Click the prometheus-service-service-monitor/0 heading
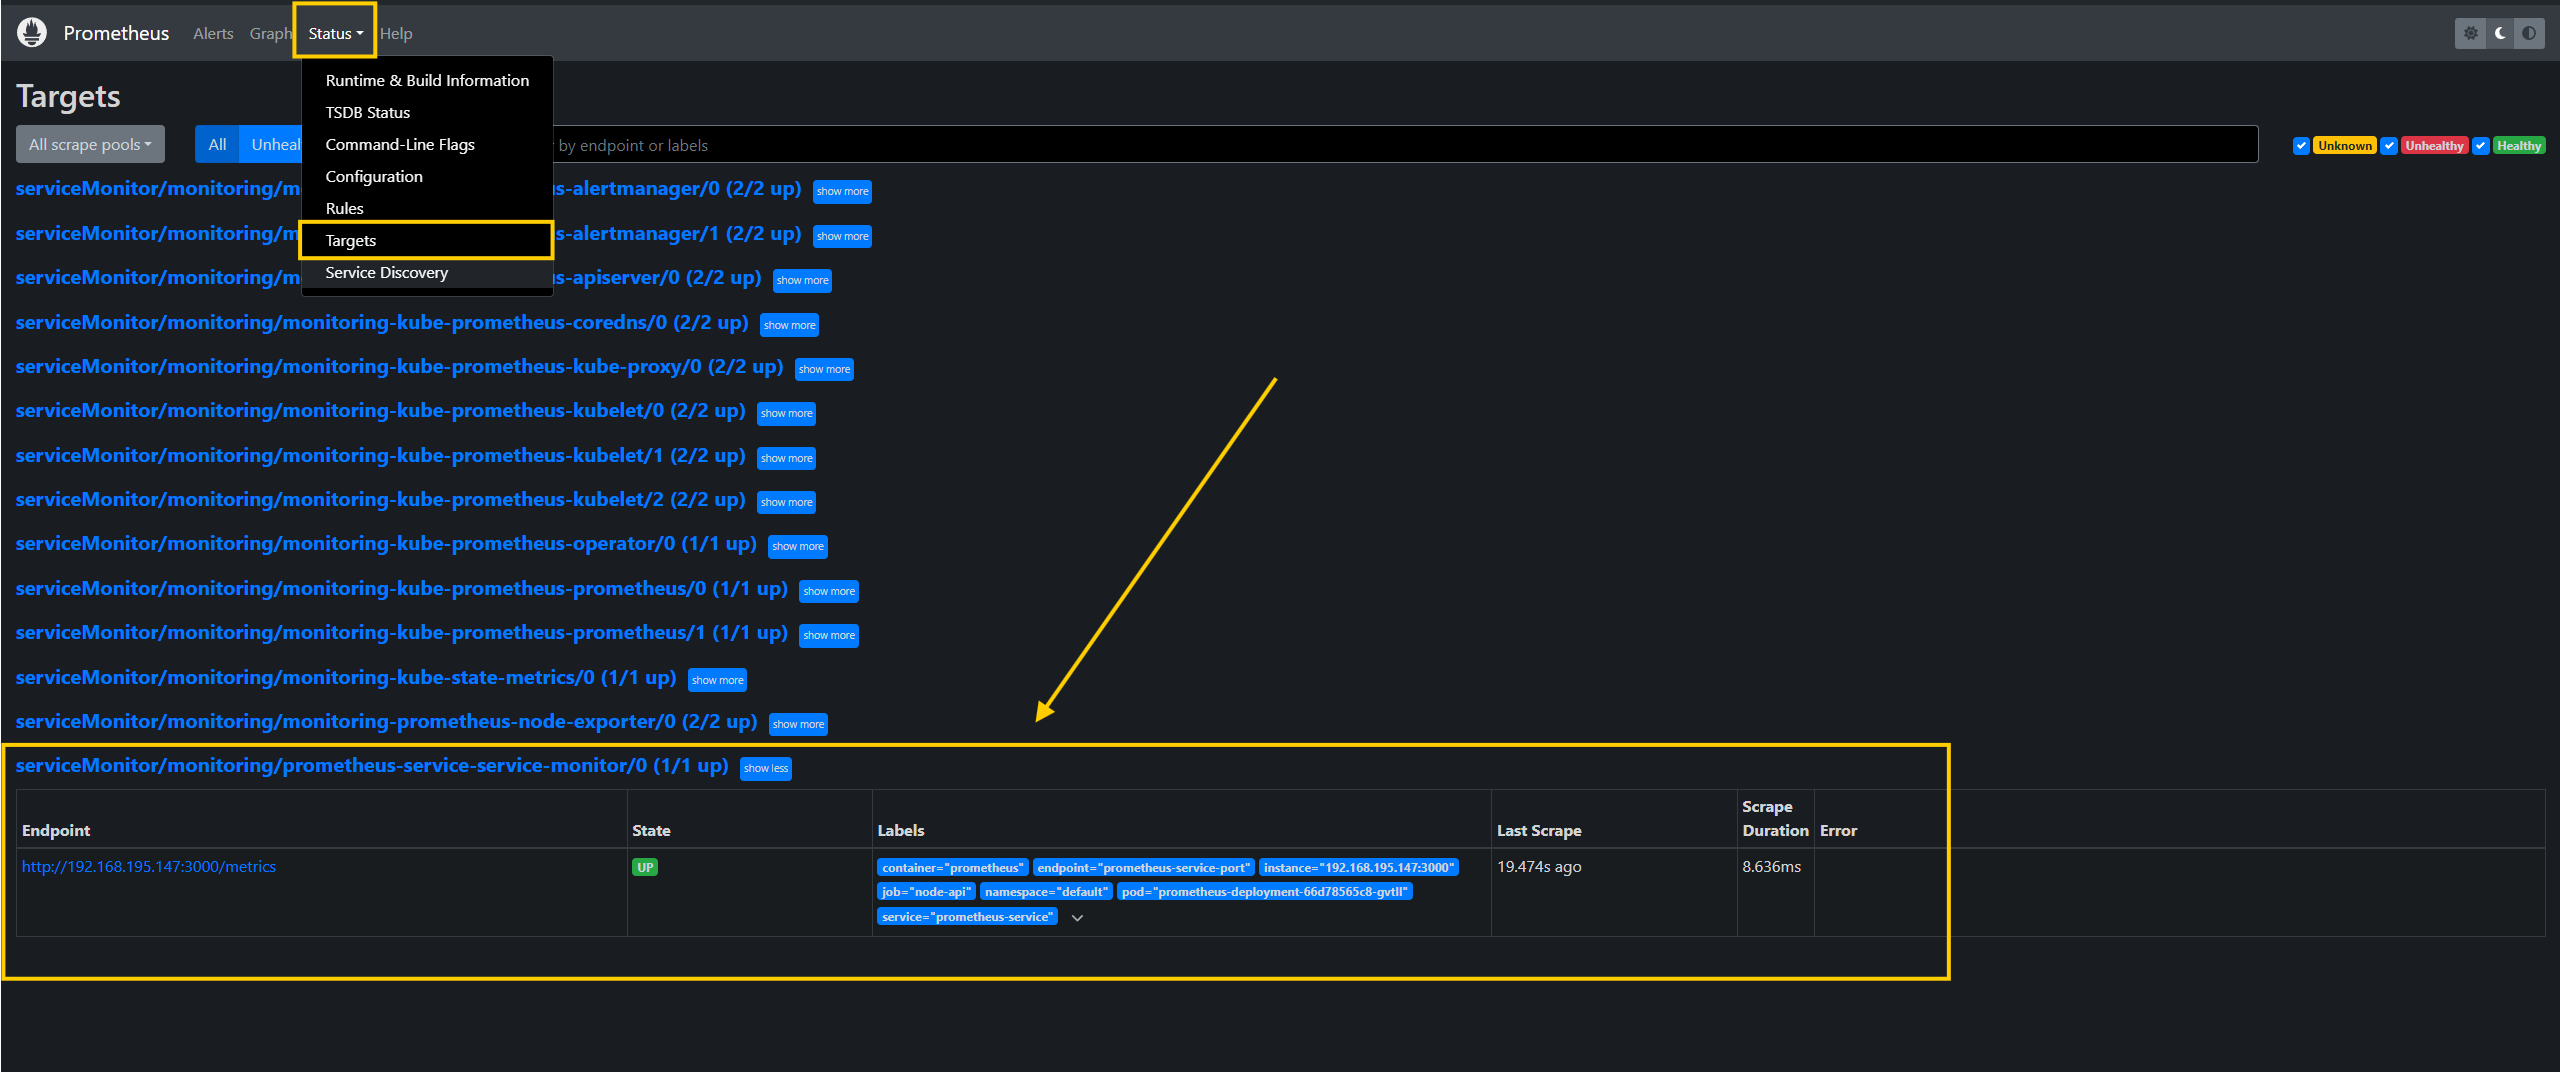Image resolution: width=2560 pixels, height=1072 pixels. click(x=372, y=765)
